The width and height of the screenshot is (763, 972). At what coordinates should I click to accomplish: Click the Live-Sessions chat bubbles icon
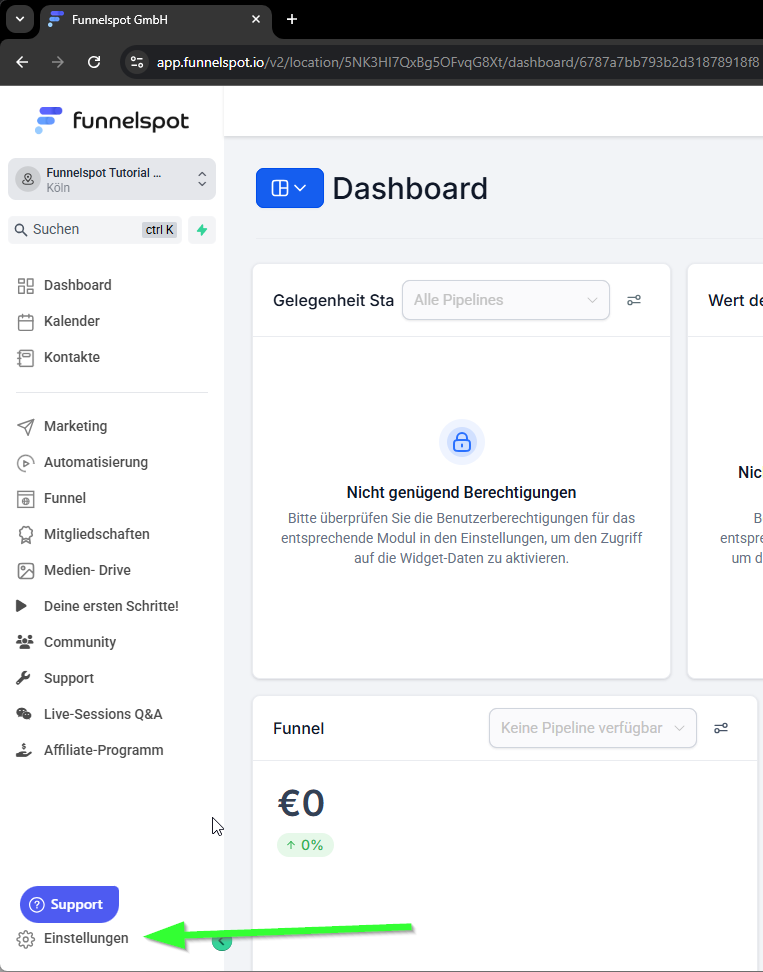(24, 714)
